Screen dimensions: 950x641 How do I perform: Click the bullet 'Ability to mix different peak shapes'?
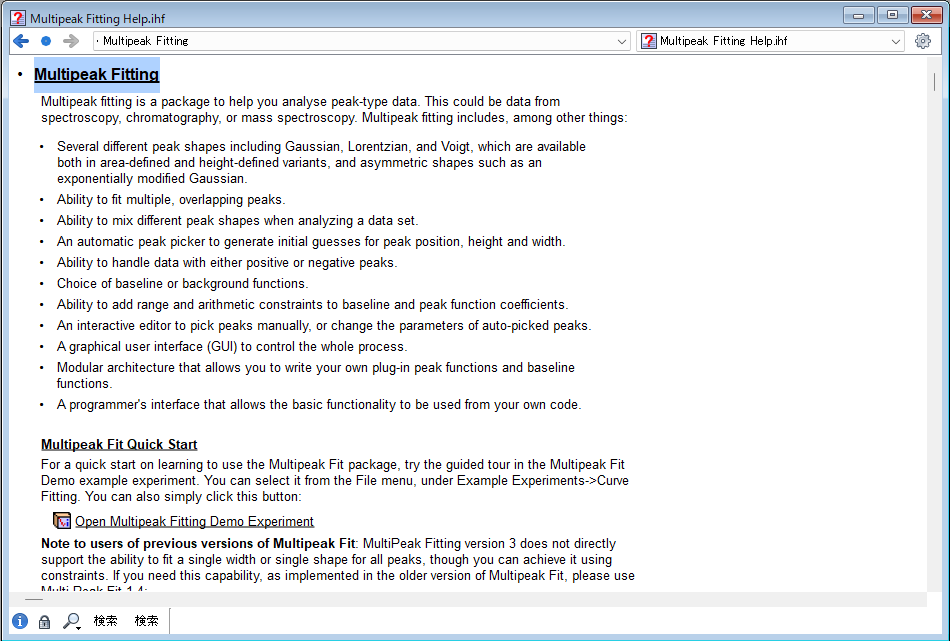pyautogui.click(x=238, y=221)
